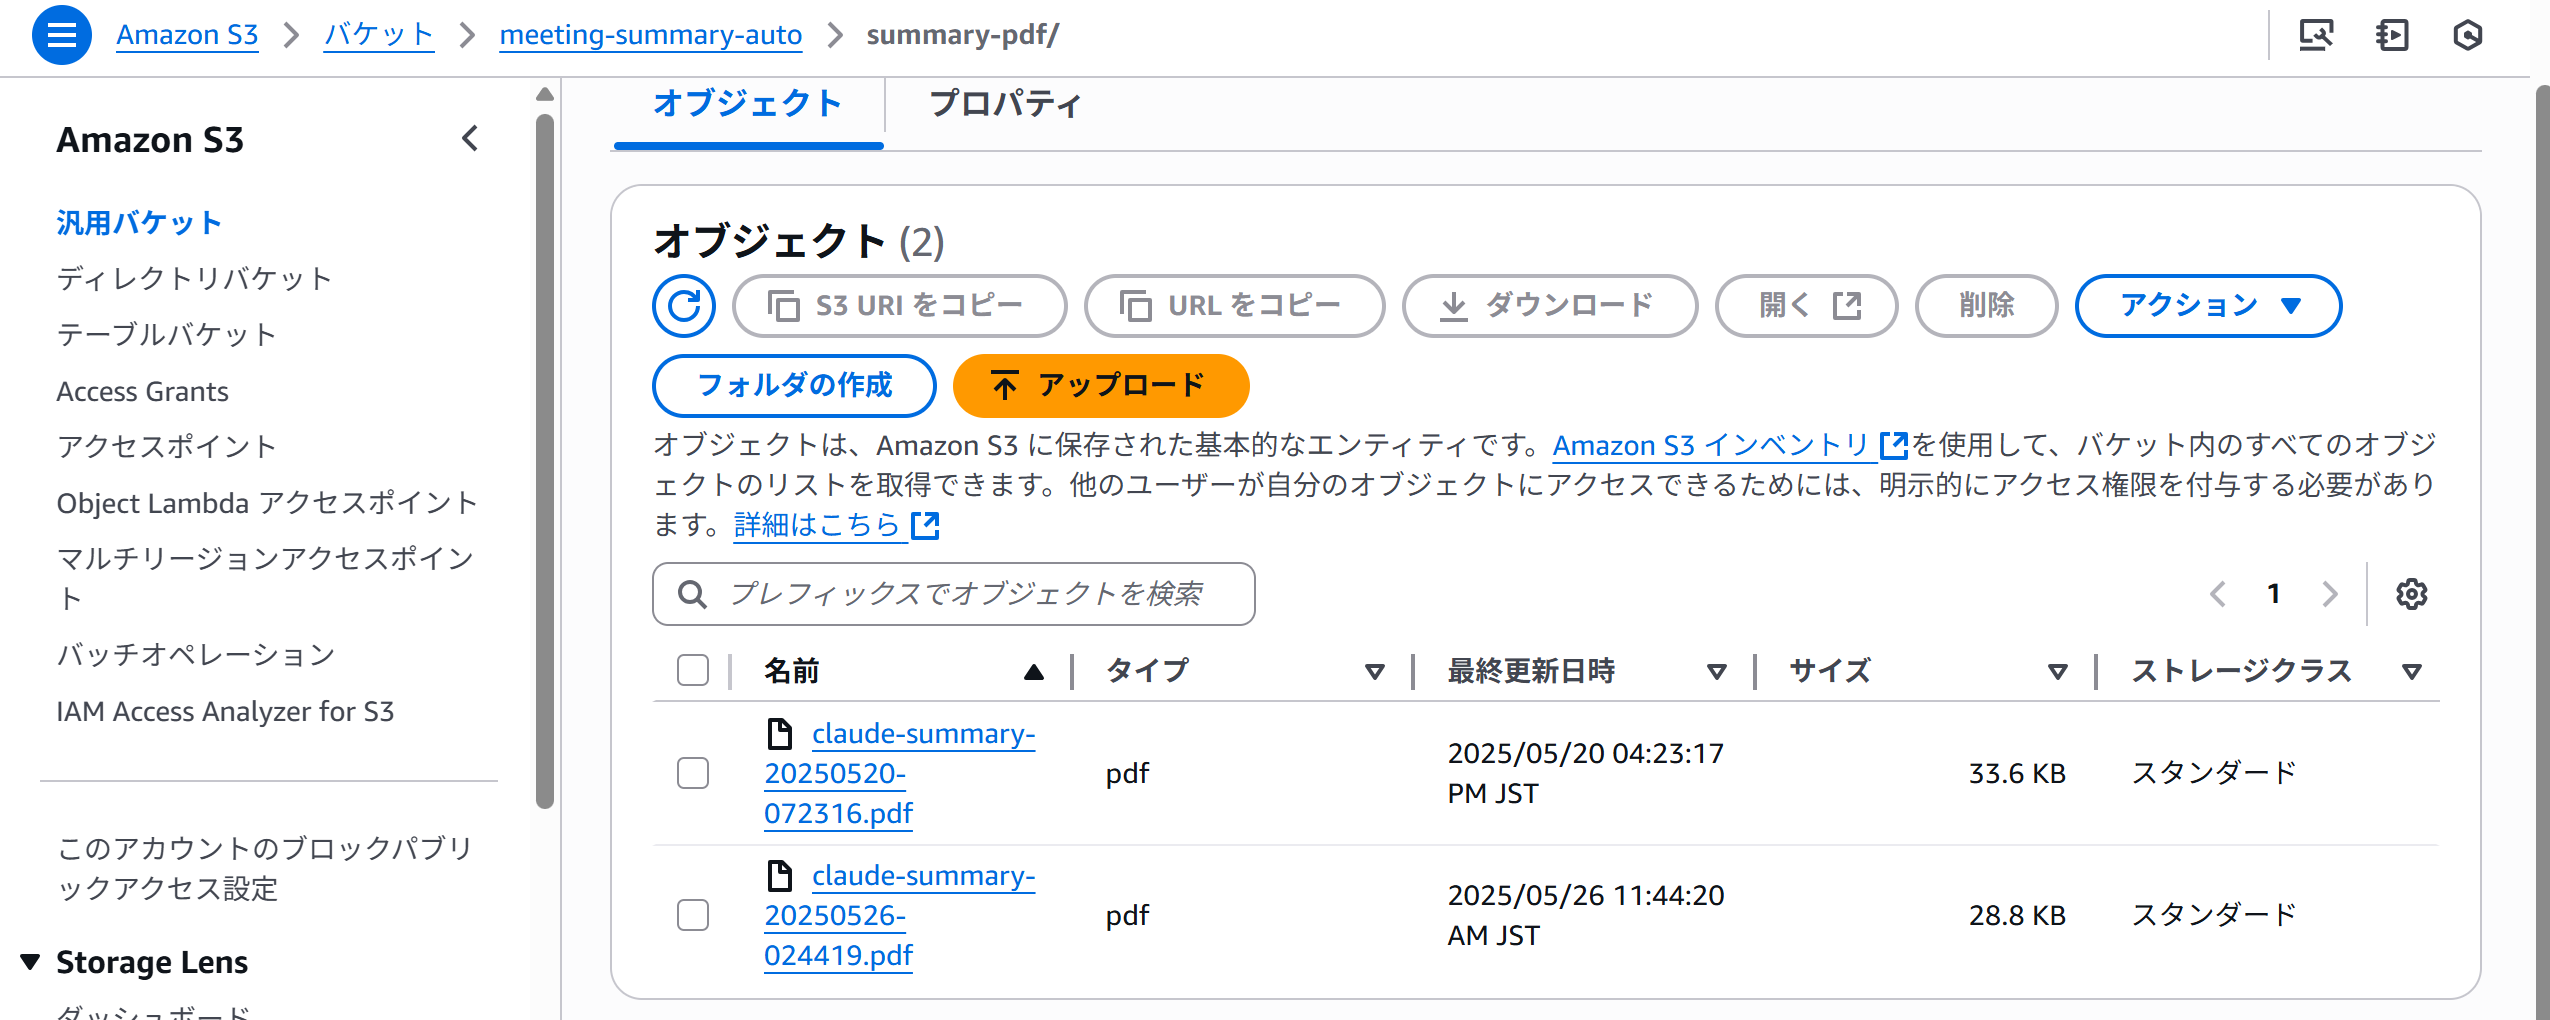
Task: Click the refresh objects icon
Action: point(684,306)
